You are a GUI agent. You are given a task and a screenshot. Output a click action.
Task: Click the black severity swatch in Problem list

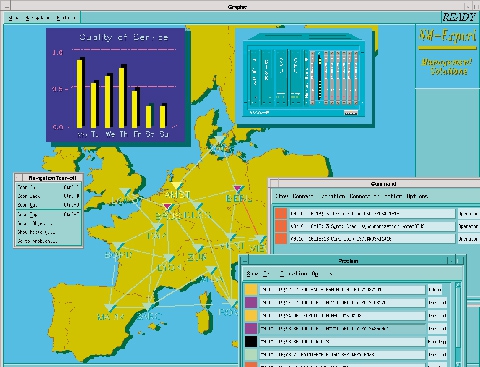pyautogui.click(x=251, y=341)
